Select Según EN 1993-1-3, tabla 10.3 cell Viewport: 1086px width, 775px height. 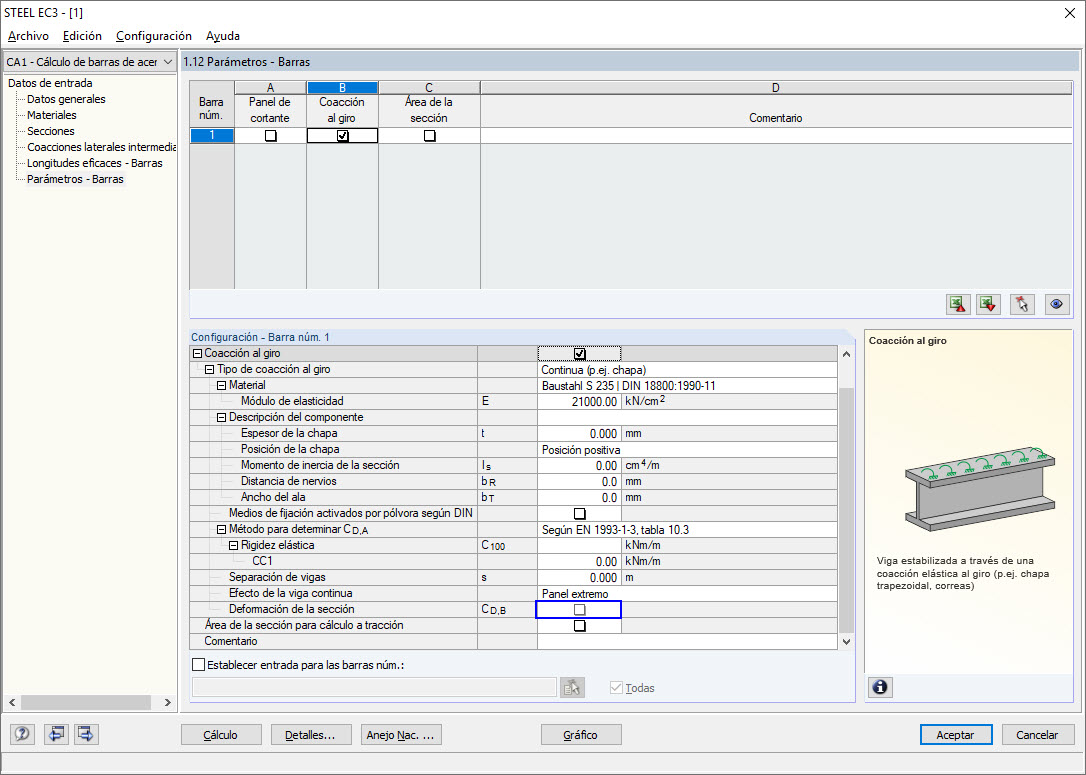pyautogui.click(x=687, y=530)
